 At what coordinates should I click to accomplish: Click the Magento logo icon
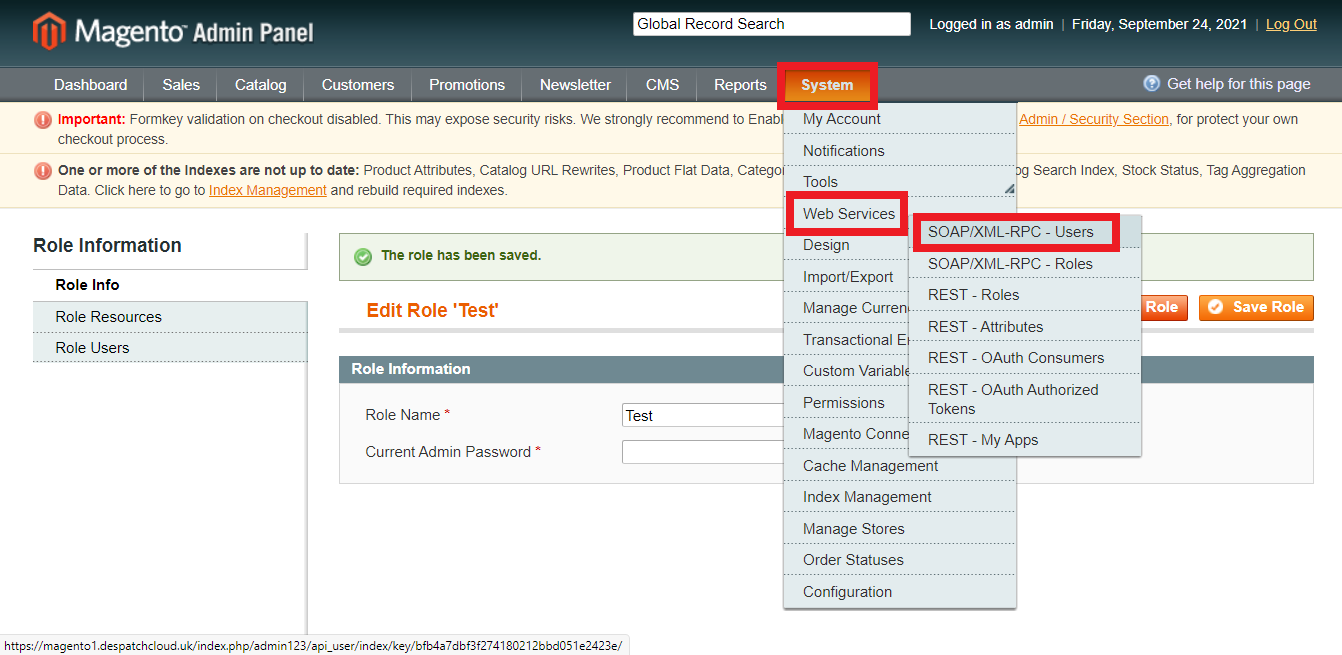click(x=49, y=31)
